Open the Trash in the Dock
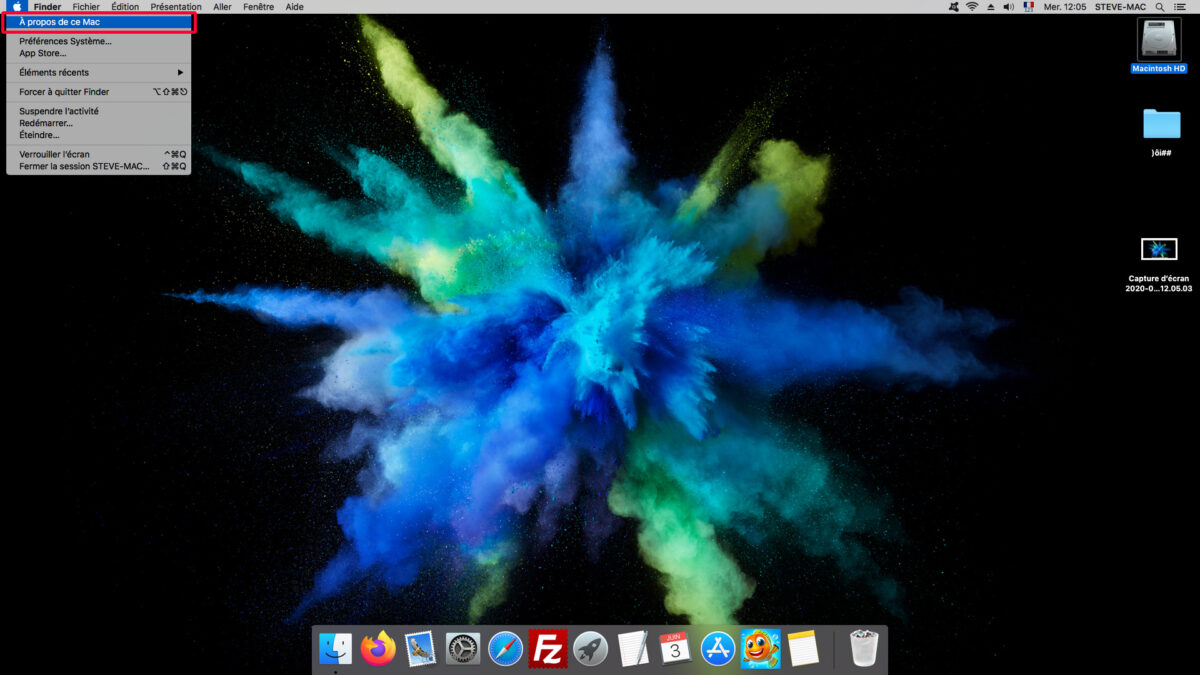The image size is (1200, 675). pyautogui.click(x=863, y=649)
